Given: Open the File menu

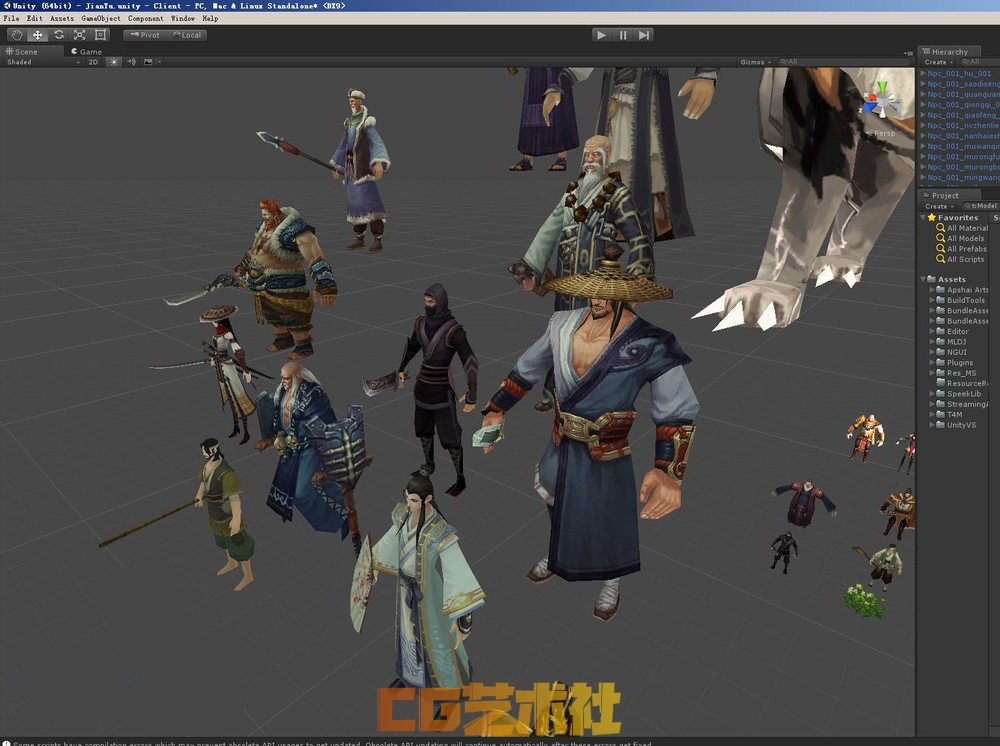Looking at the screenshot, I should pyautogui.click(x=11, y=18).
